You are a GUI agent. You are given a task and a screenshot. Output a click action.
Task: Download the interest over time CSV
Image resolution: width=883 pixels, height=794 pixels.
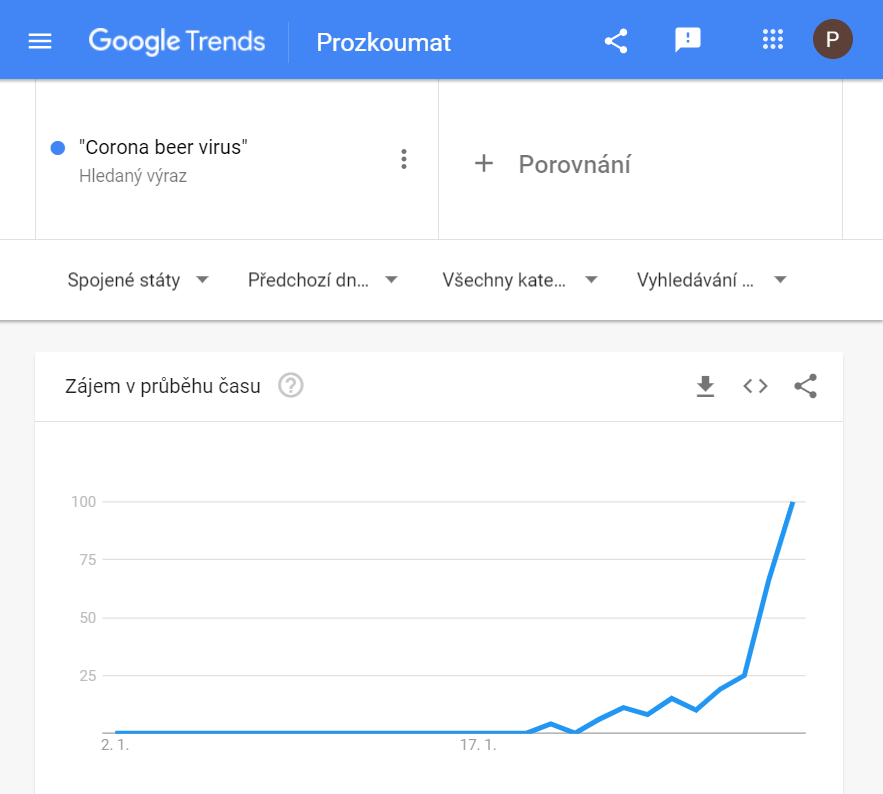[705, 386]
